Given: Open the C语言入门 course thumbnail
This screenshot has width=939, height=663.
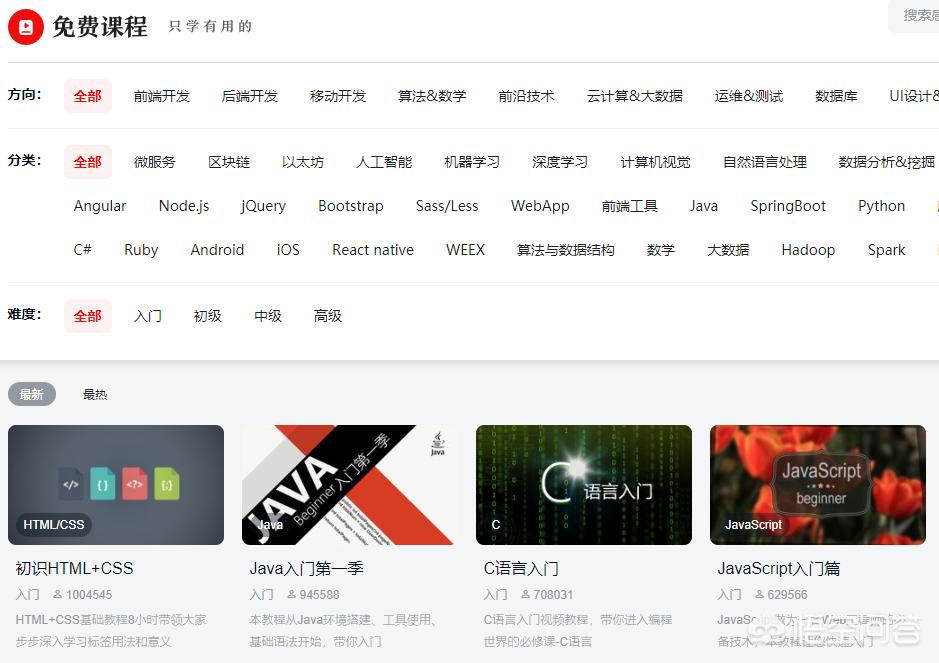Looking at the screenshot, I should pos(584,485).
